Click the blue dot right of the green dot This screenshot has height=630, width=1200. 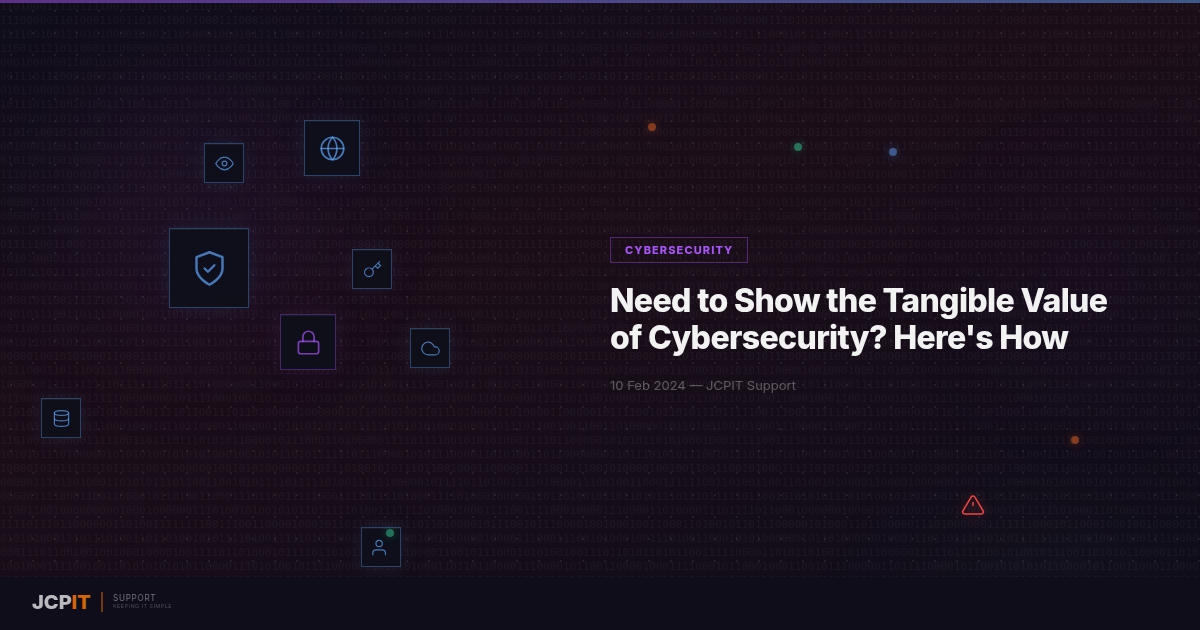tap(893, 152)
